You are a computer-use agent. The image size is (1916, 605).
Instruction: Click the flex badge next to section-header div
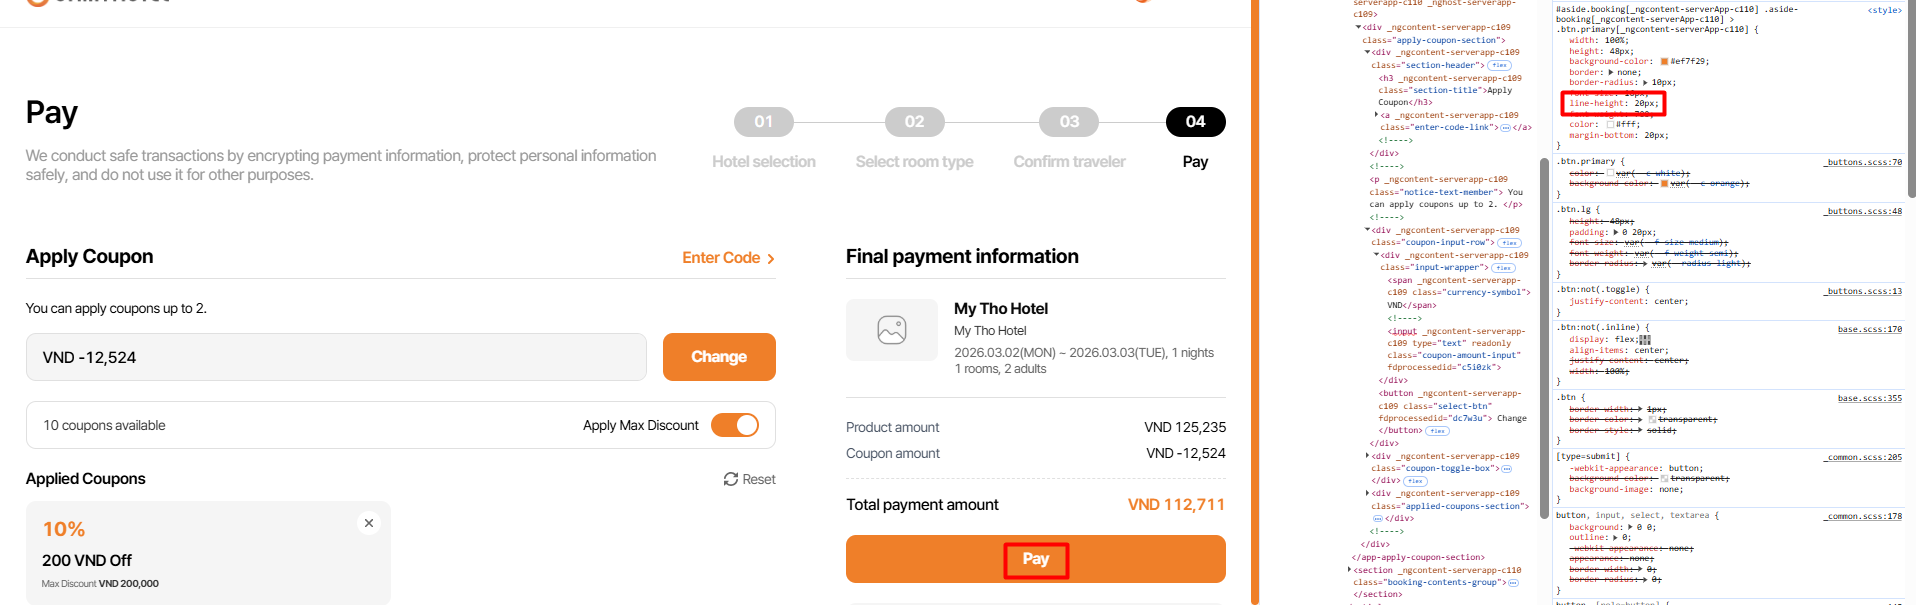pos(1499,65)
